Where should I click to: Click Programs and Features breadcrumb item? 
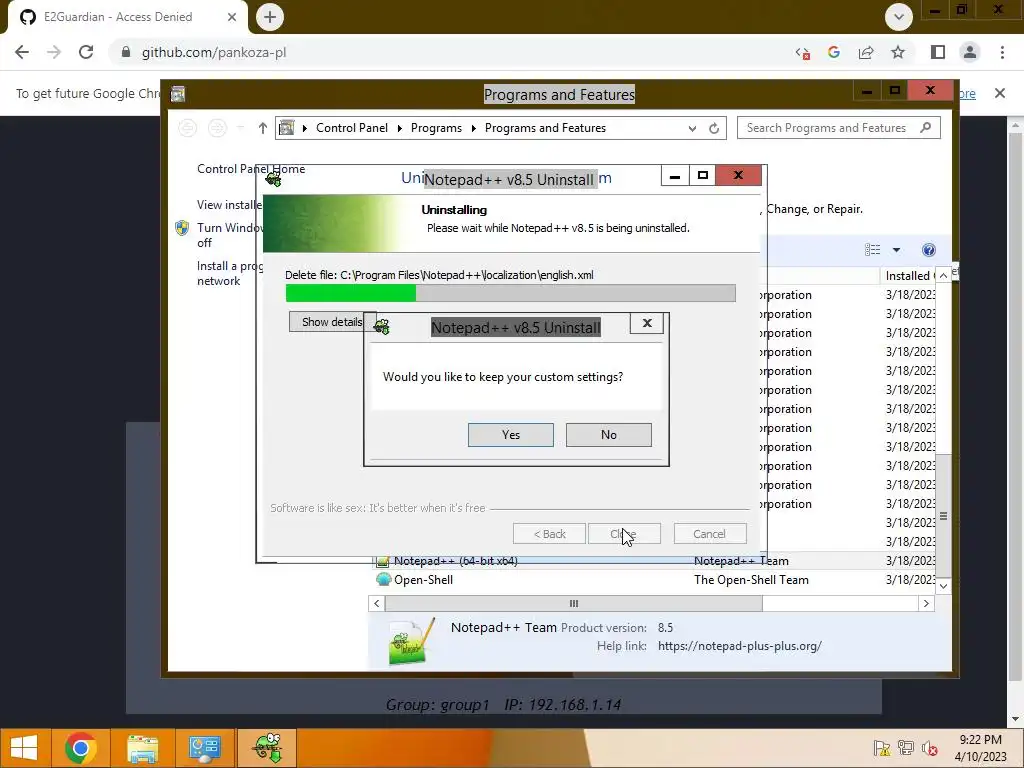[x=545, y=128]
